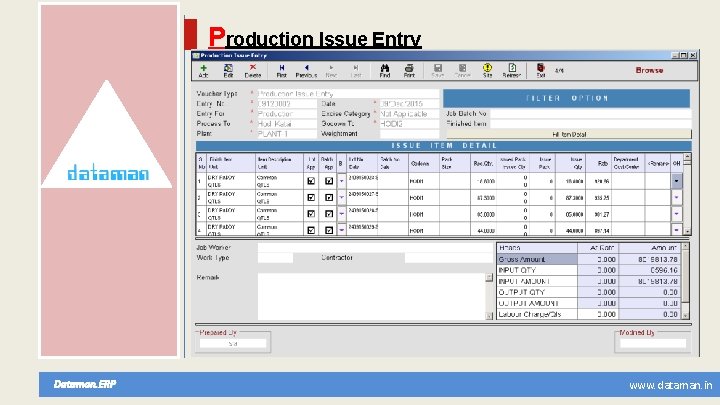720x405 pixels.
Task: Click the Fill Item Detail button
Action: 568,134
